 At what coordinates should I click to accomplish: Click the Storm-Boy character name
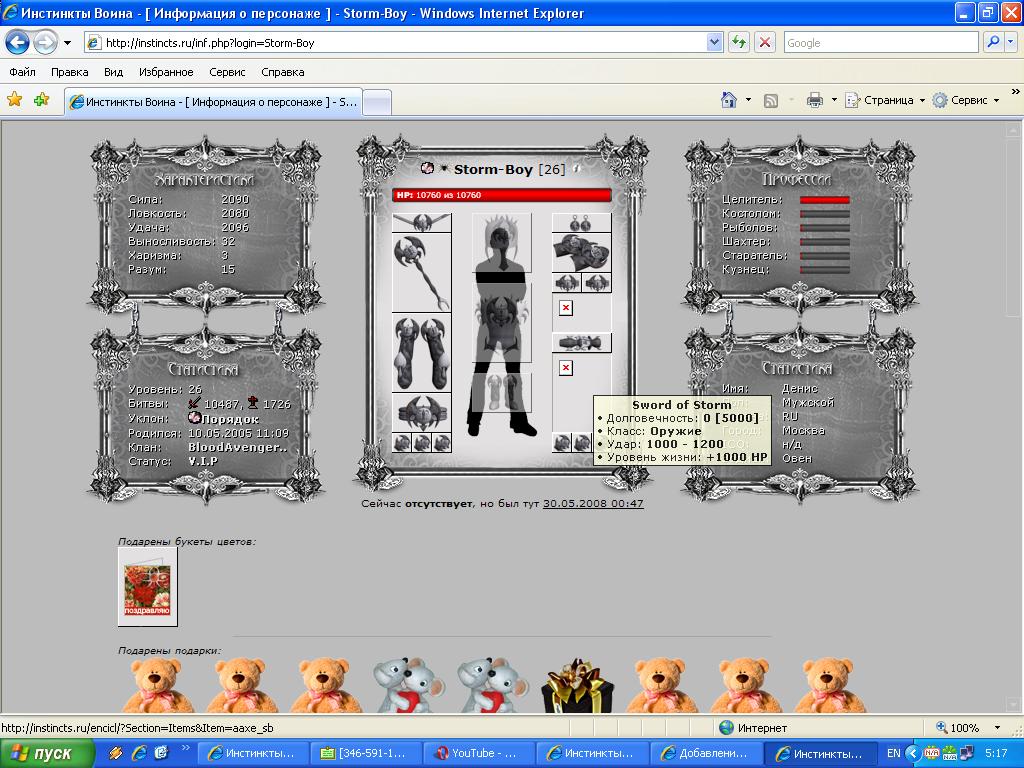[x=493, y=169]
